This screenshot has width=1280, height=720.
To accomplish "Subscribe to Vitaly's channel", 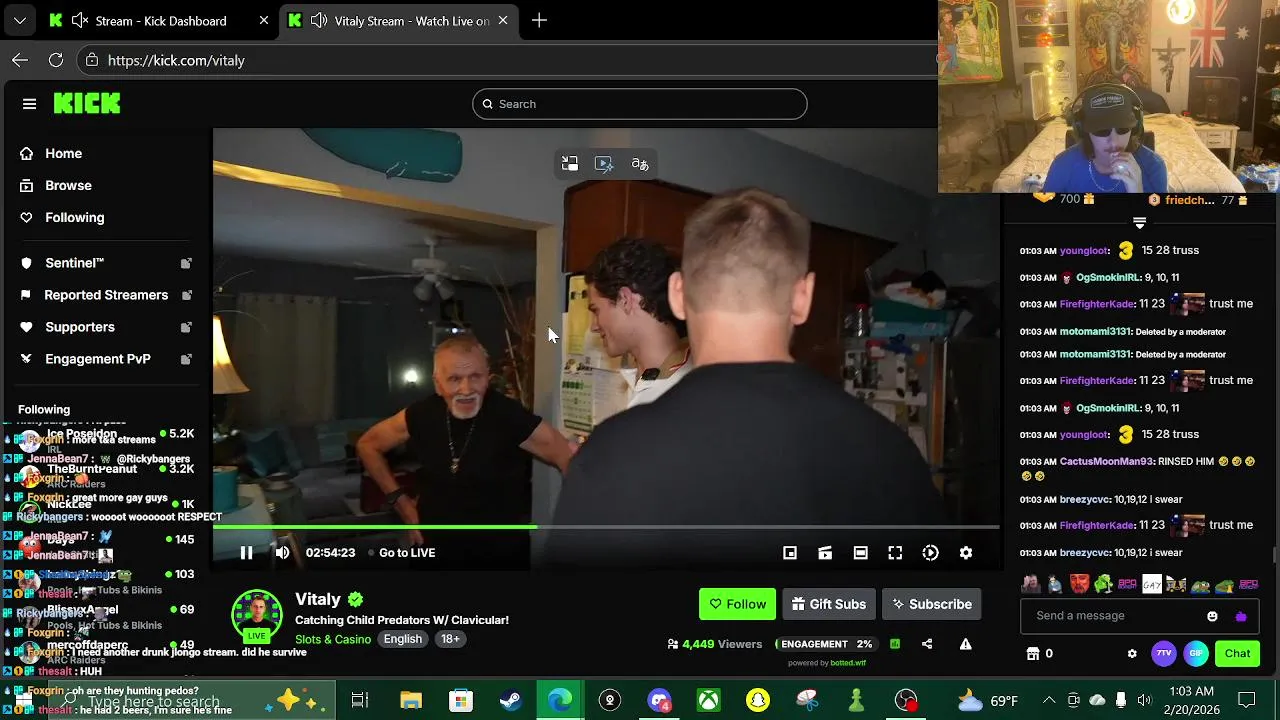I will coord(932,604).
